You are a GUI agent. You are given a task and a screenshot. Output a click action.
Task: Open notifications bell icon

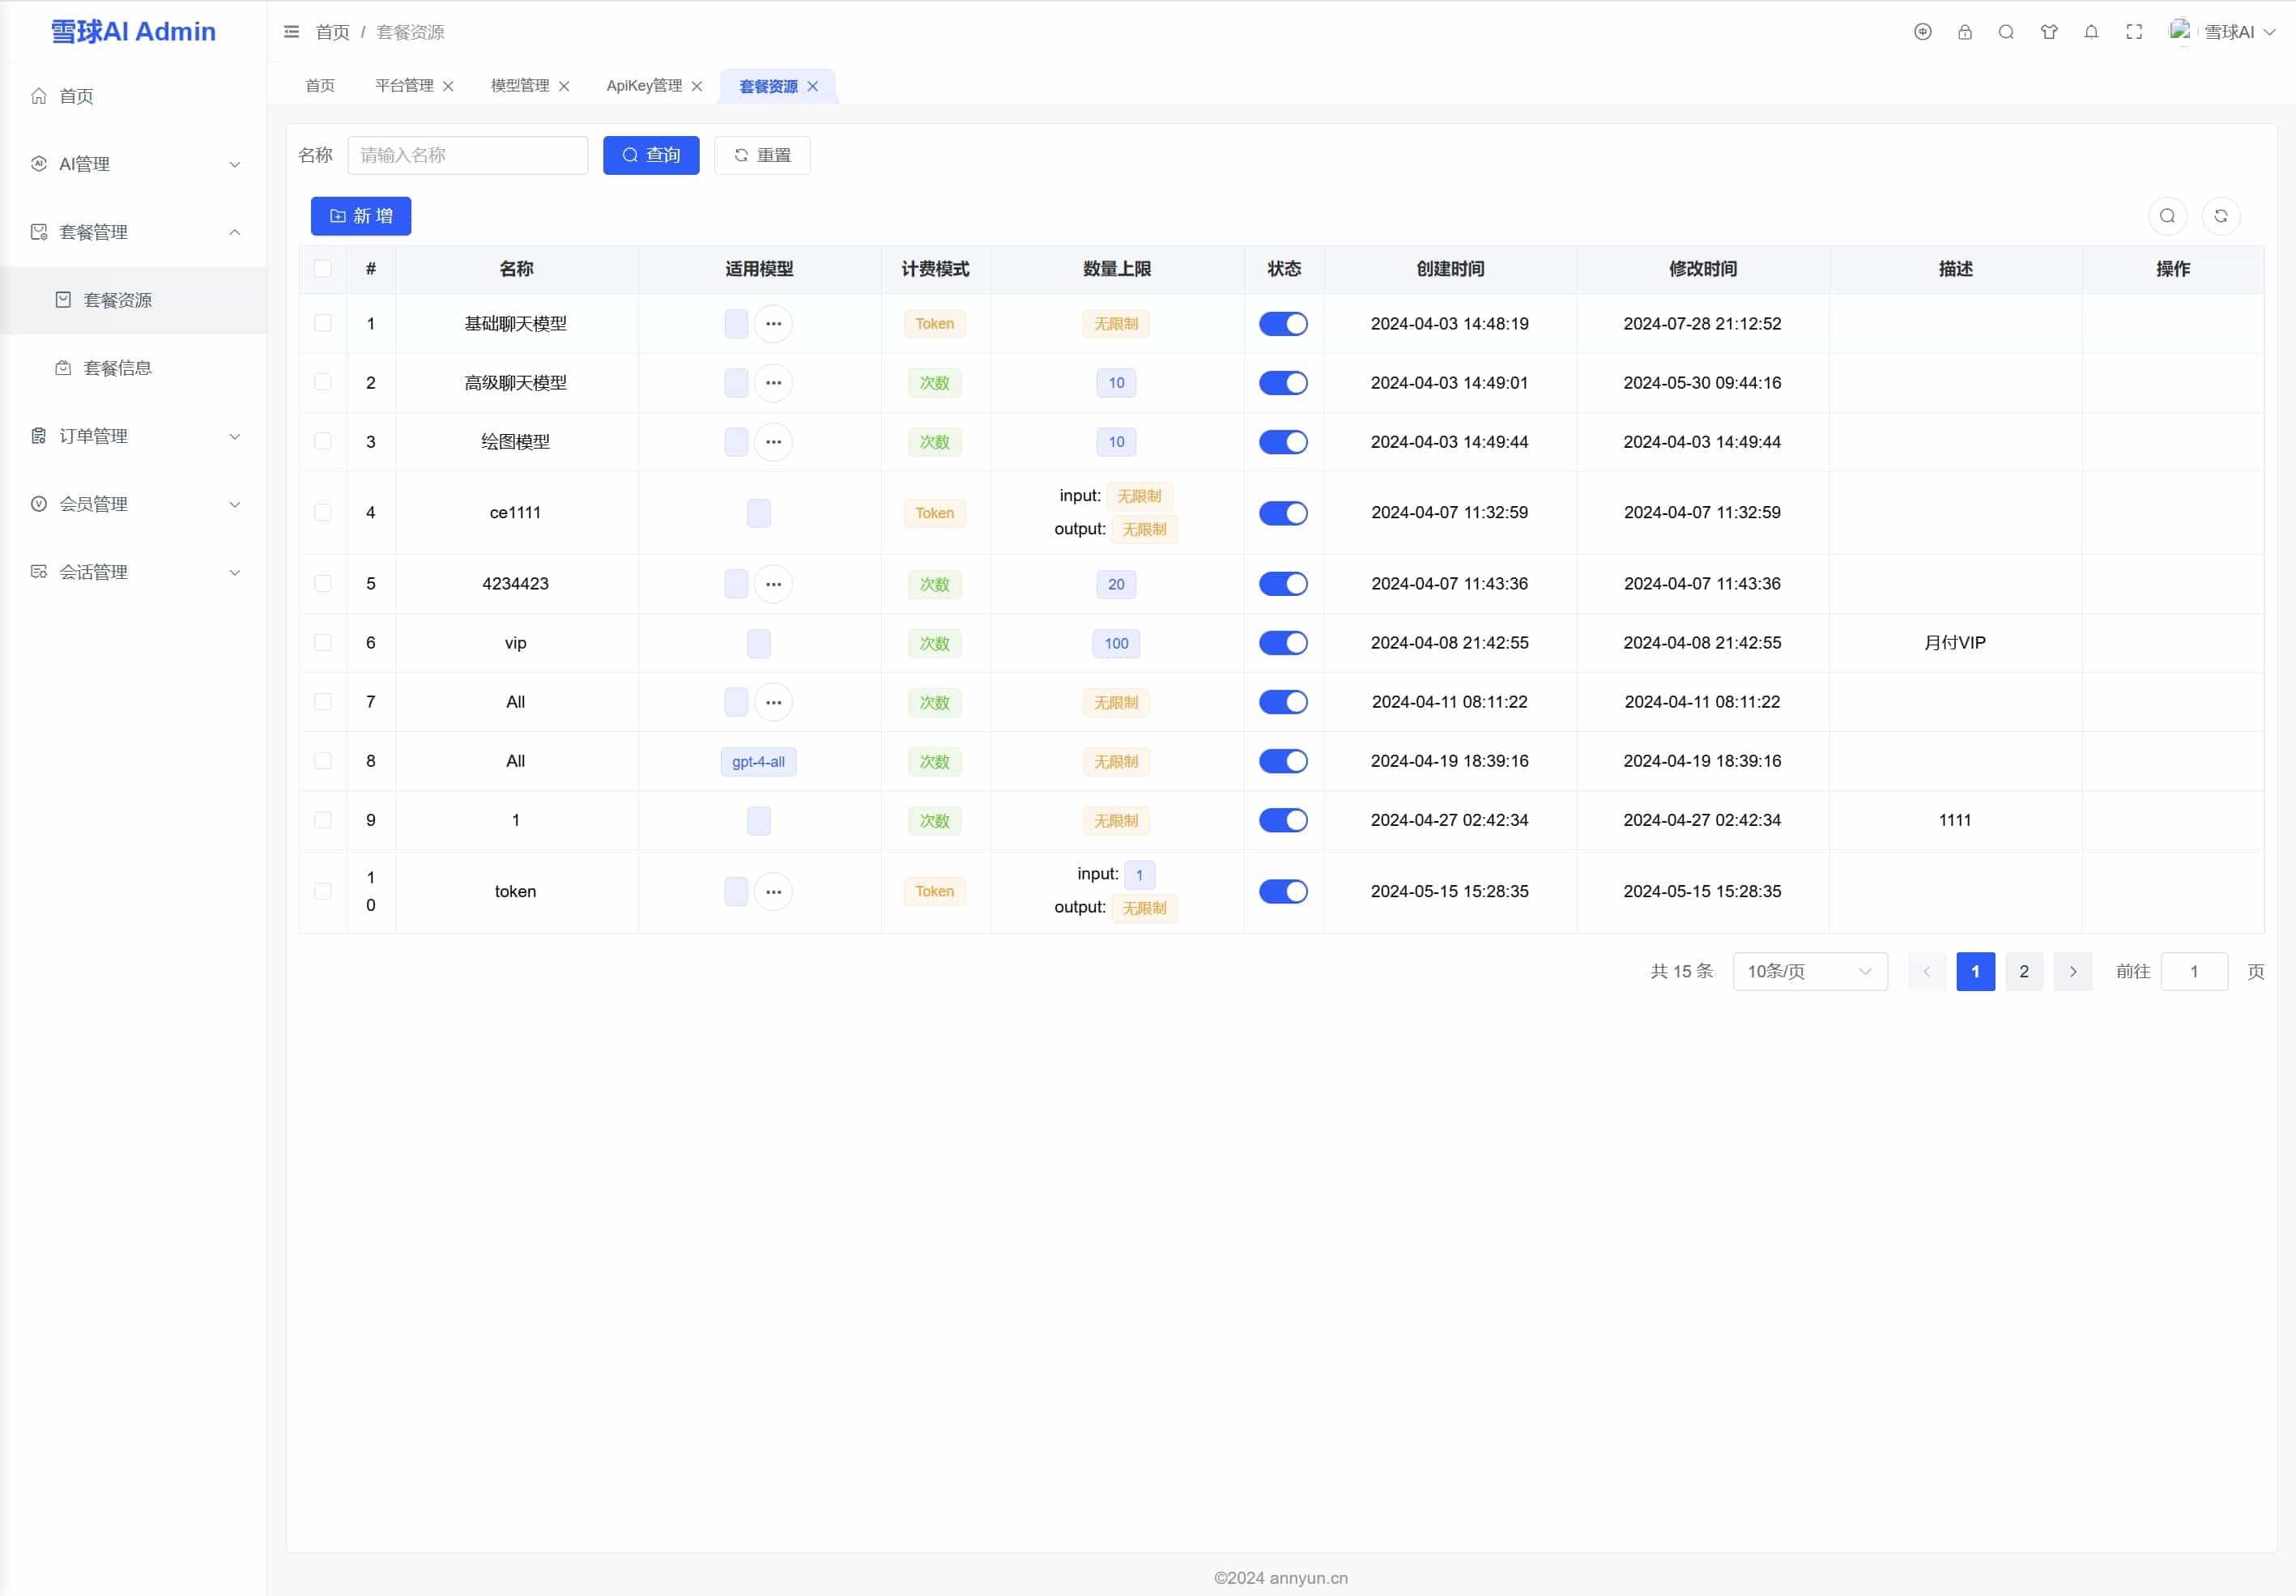pyautogui.click(x=2091, y=32)
